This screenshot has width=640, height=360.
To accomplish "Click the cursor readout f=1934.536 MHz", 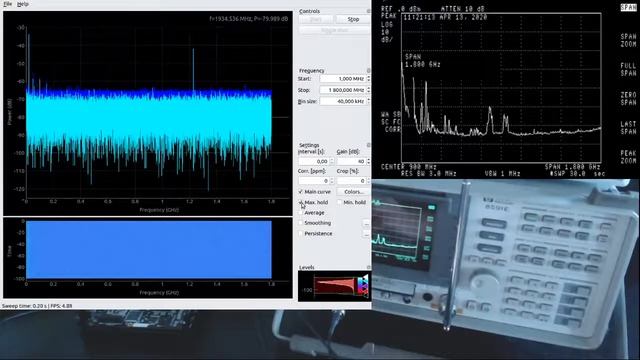I will [249, 18].
